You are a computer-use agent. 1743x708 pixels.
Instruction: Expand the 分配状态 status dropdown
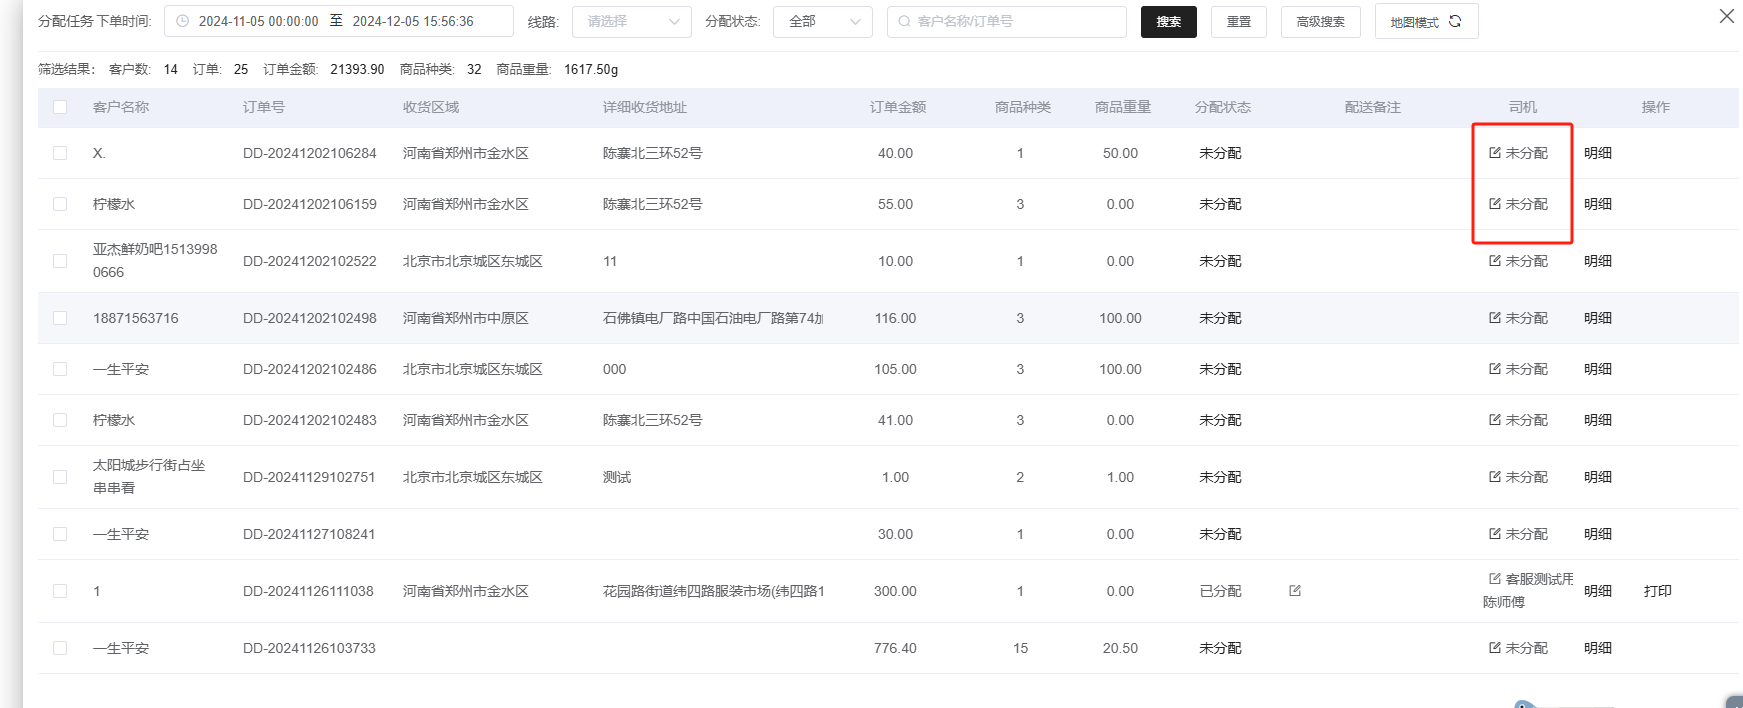click(822, 21)
